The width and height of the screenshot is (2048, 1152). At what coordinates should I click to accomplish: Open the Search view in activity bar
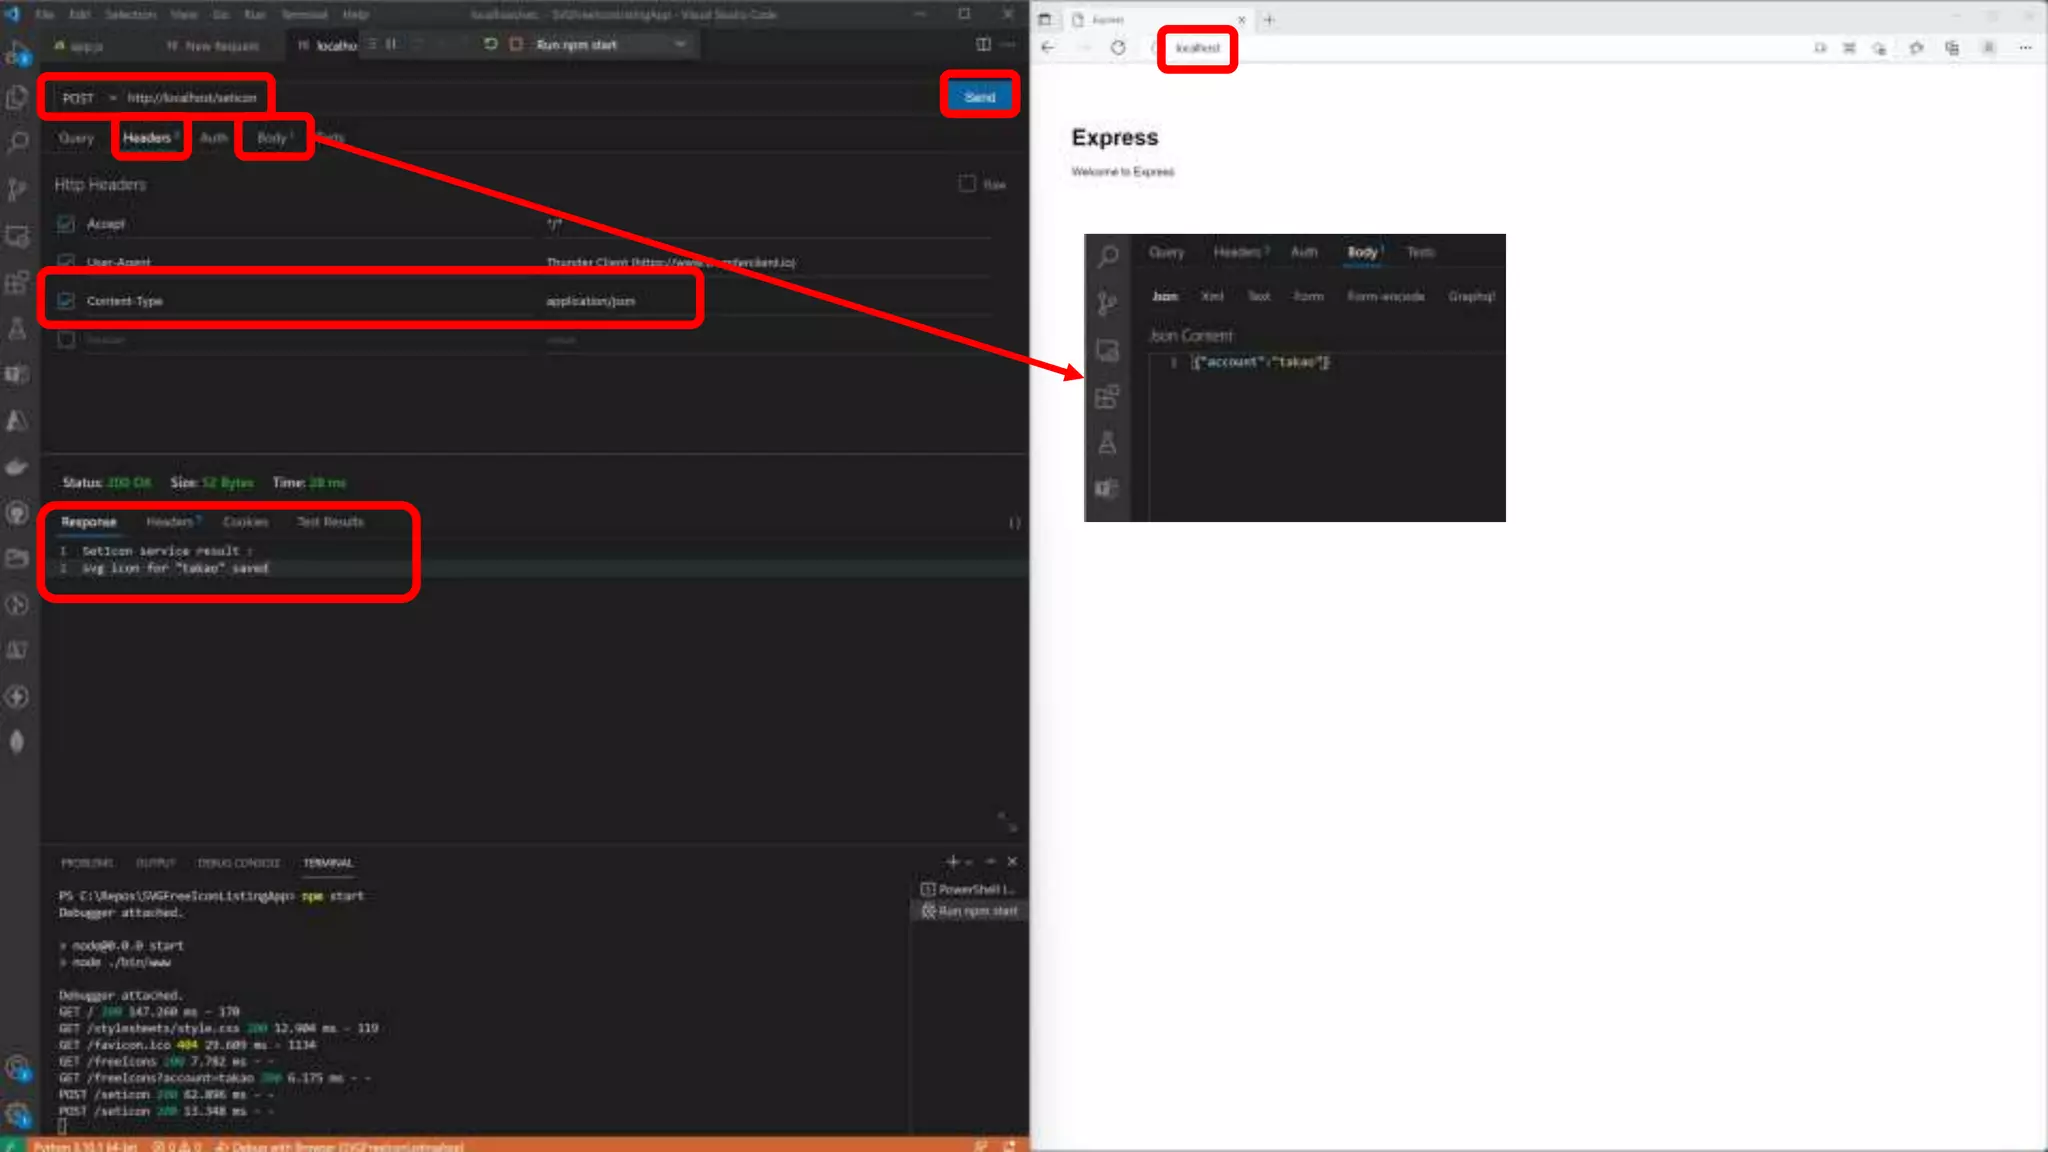17,143
